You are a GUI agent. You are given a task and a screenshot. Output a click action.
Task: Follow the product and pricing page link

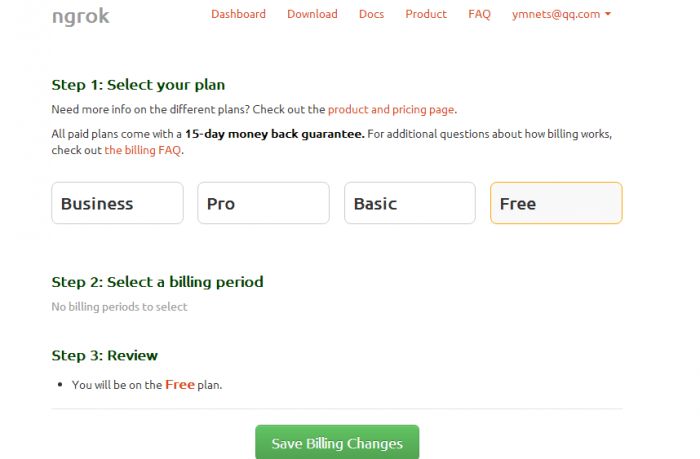pyautogui.click(x=391, y=110)
